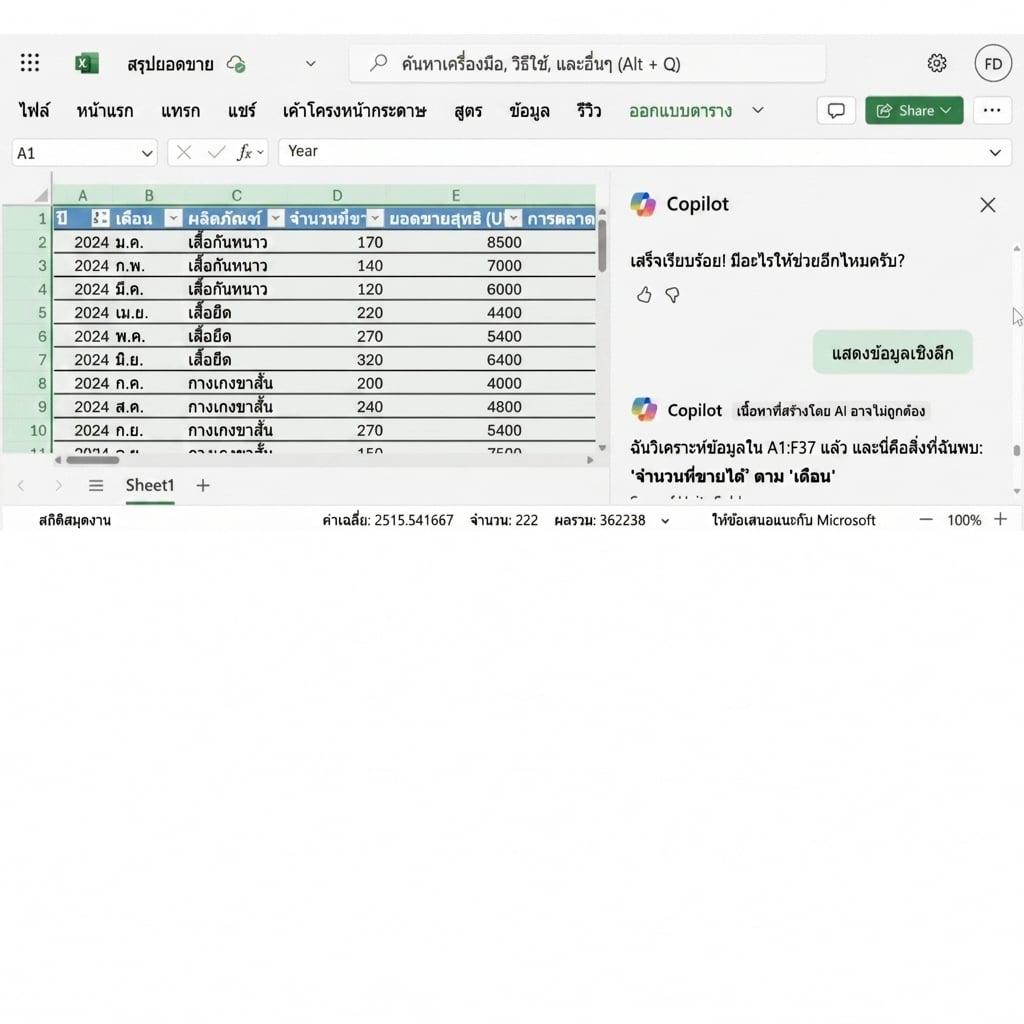Image resolution: width=1024 pixels, height=1024 pixels.
Task: Zoom out with the minus icon
Action: point(925,520)
